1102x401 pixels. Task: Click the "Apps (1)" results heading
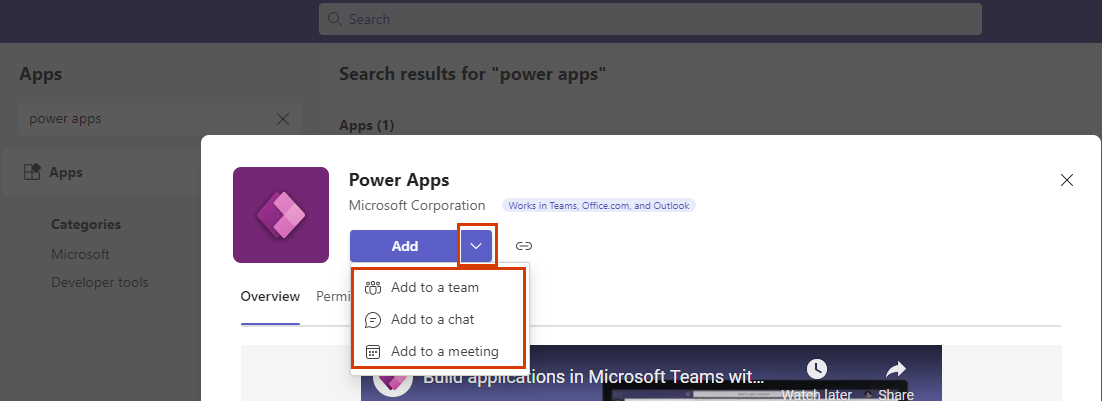[x=367, y=126]
